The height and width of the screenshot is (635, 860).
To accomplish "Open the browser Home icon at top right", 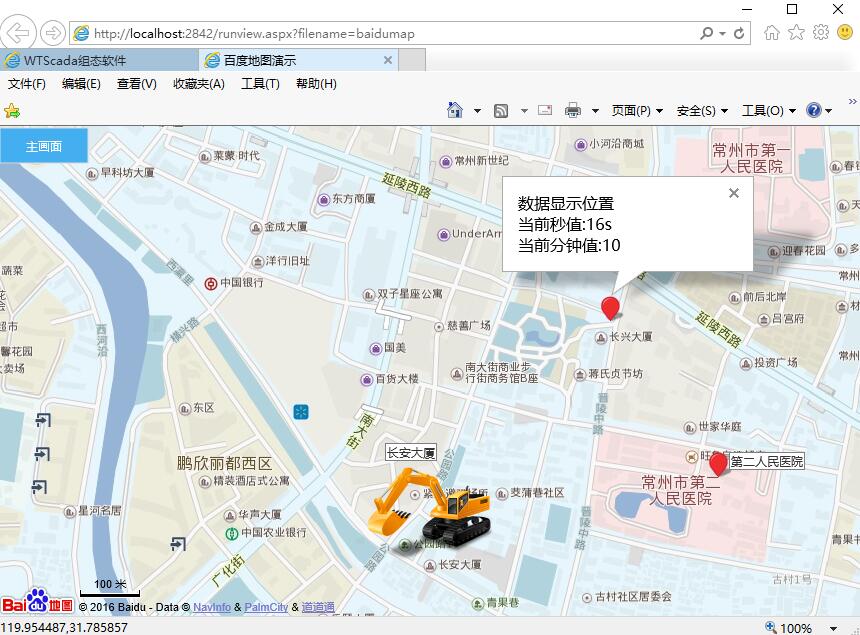I will point(772,33).
